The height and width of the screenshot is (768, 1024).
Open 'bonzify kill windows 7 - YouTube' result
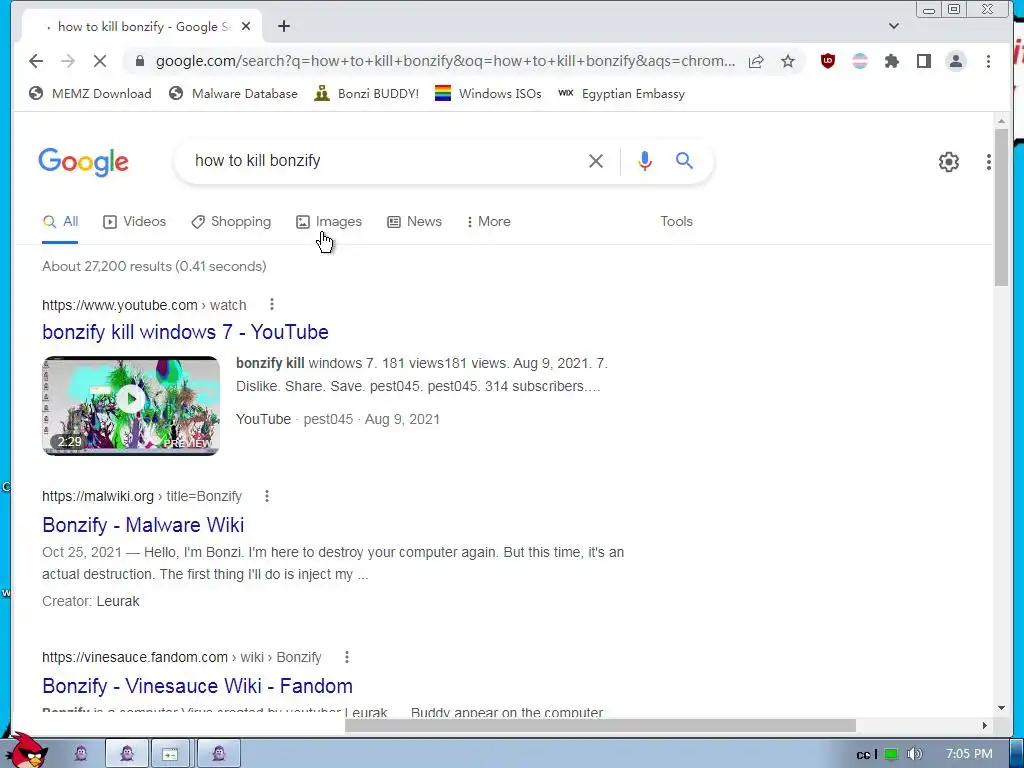[185, 332]
